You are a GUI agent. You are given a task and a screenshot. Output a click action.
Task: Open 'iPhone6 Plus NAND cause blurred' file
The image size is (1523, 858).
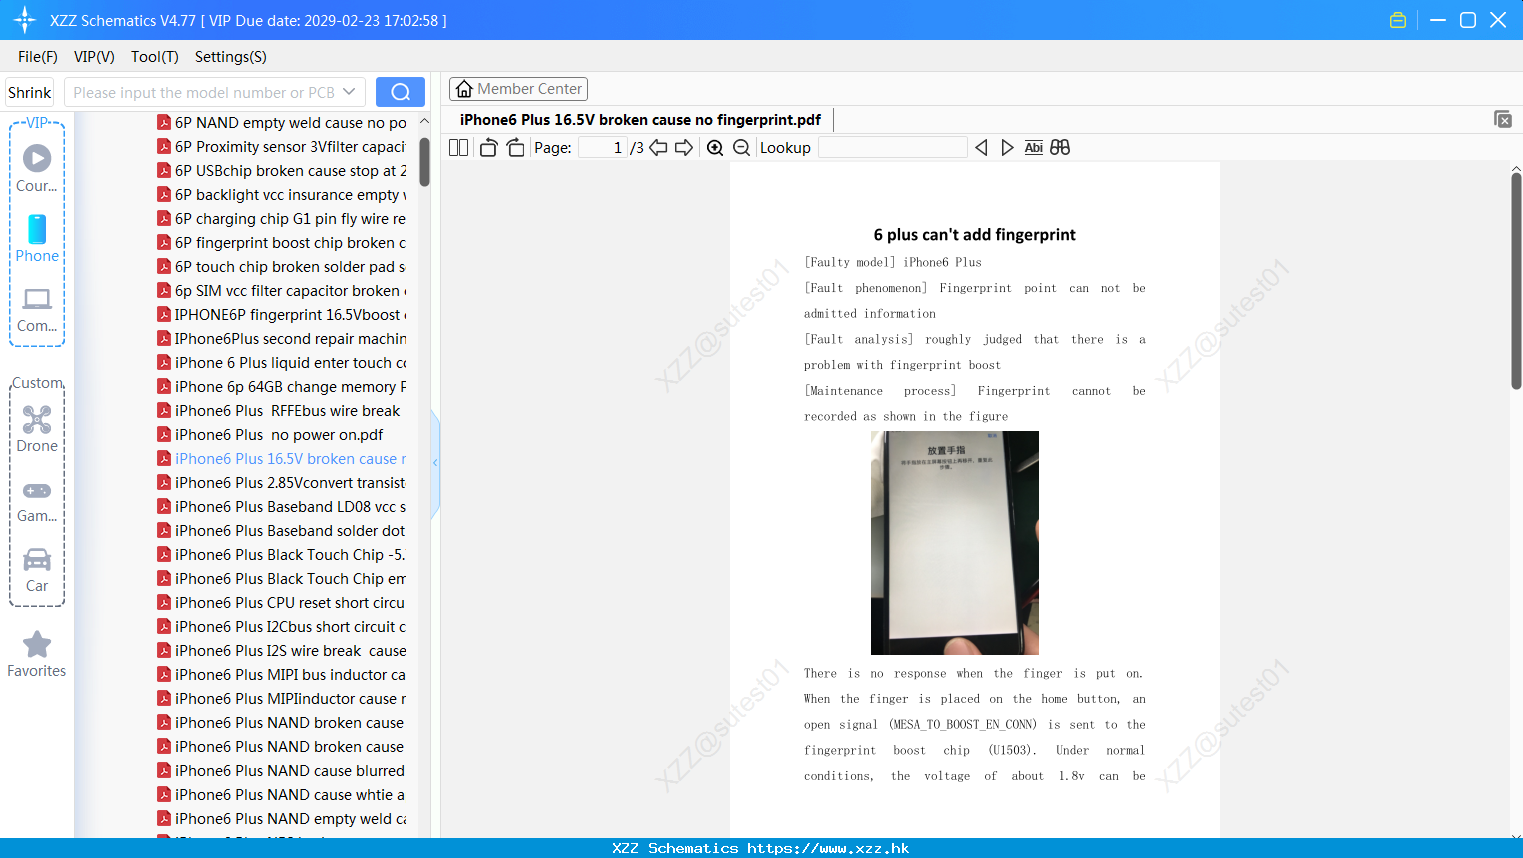pos(282,771)
